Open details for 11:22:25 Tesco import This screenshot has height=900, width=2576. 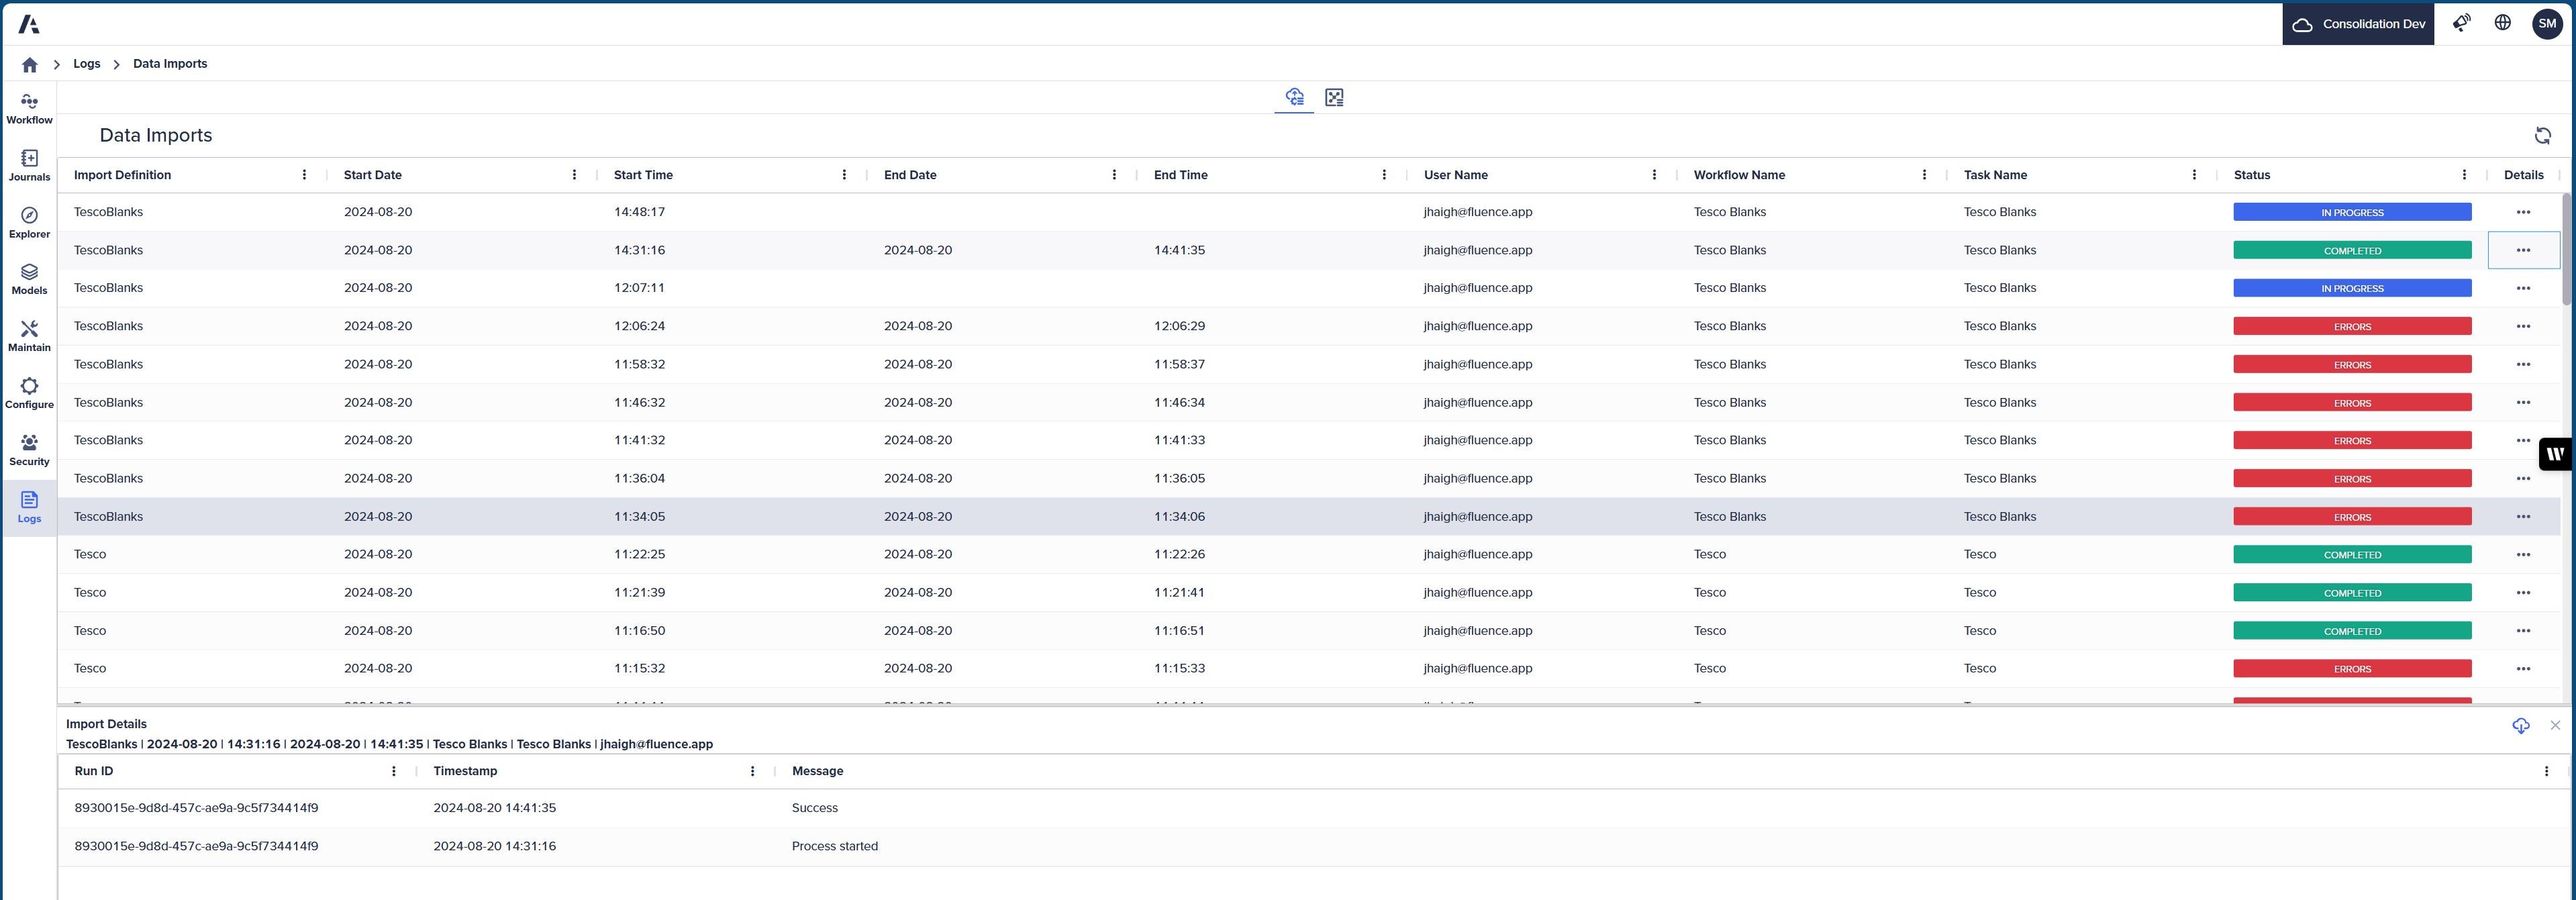pos(2523,554)
